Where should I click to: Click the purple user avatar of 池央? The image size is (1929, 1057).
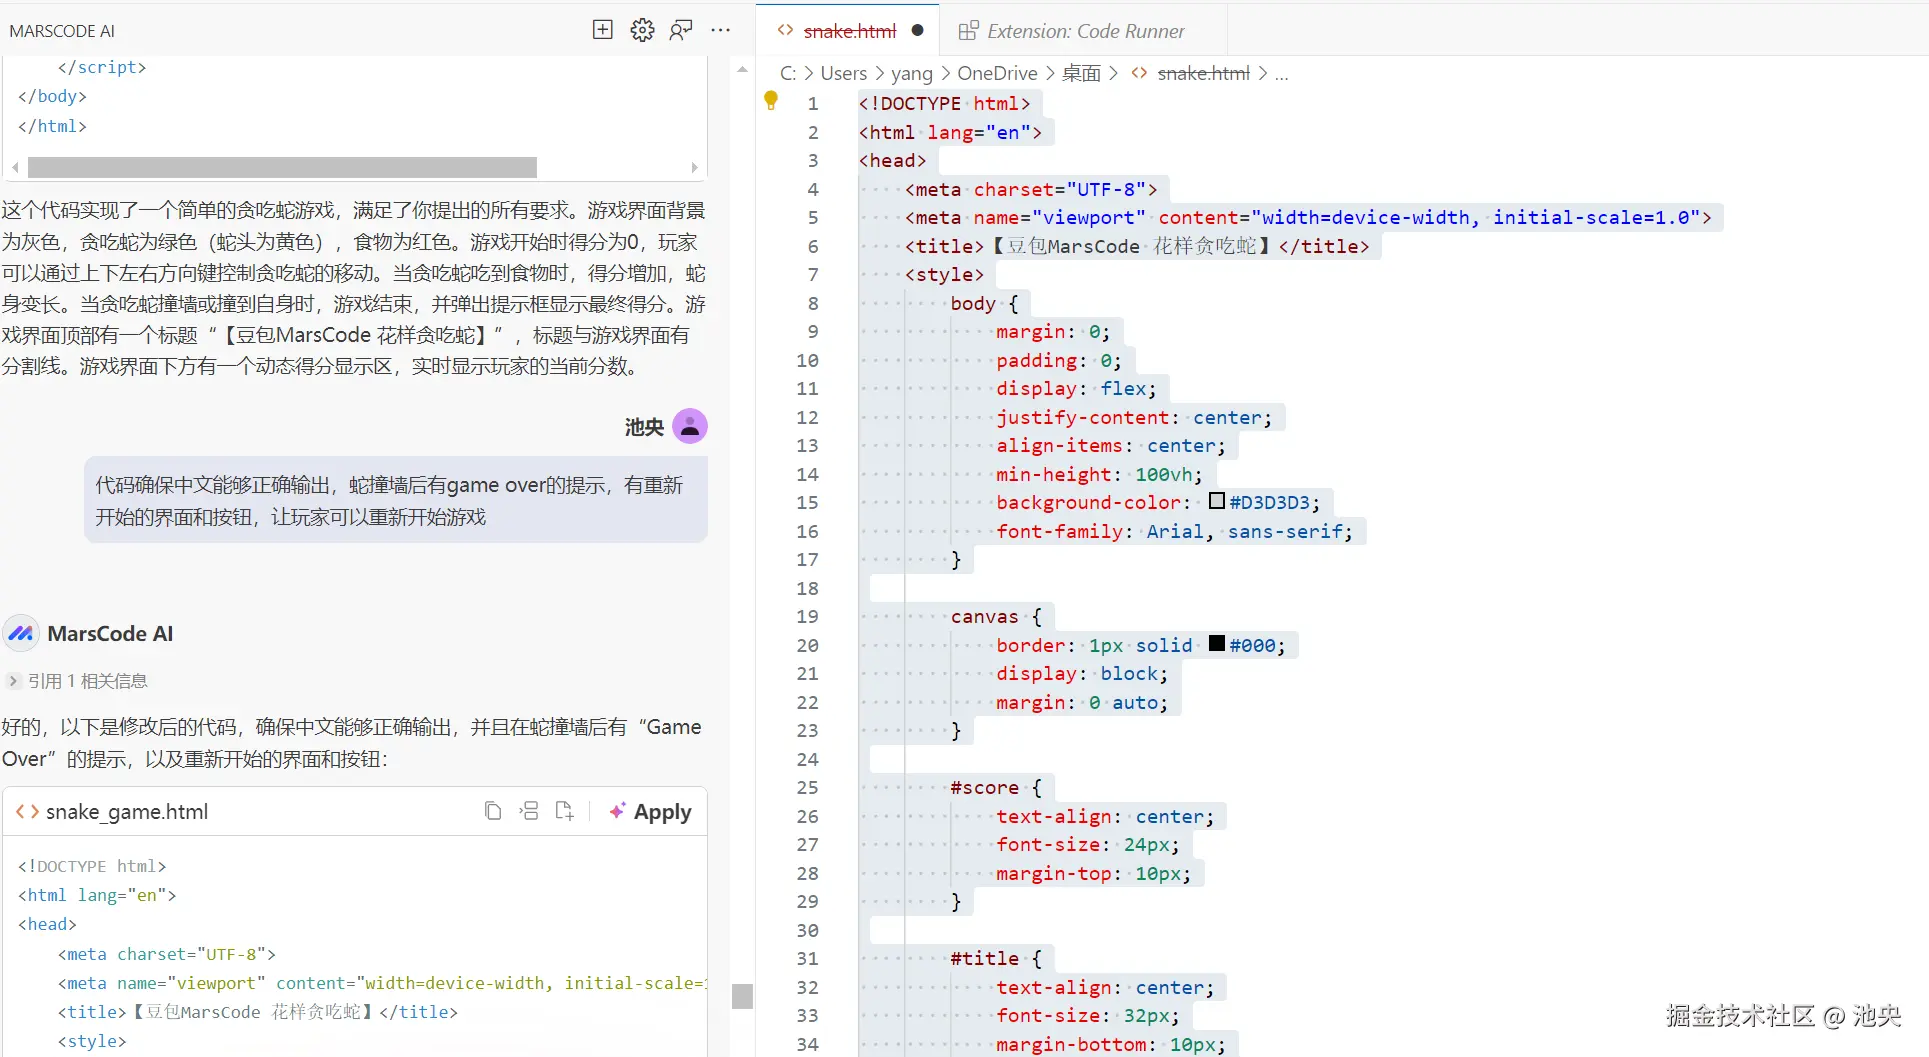coord(690,426)
